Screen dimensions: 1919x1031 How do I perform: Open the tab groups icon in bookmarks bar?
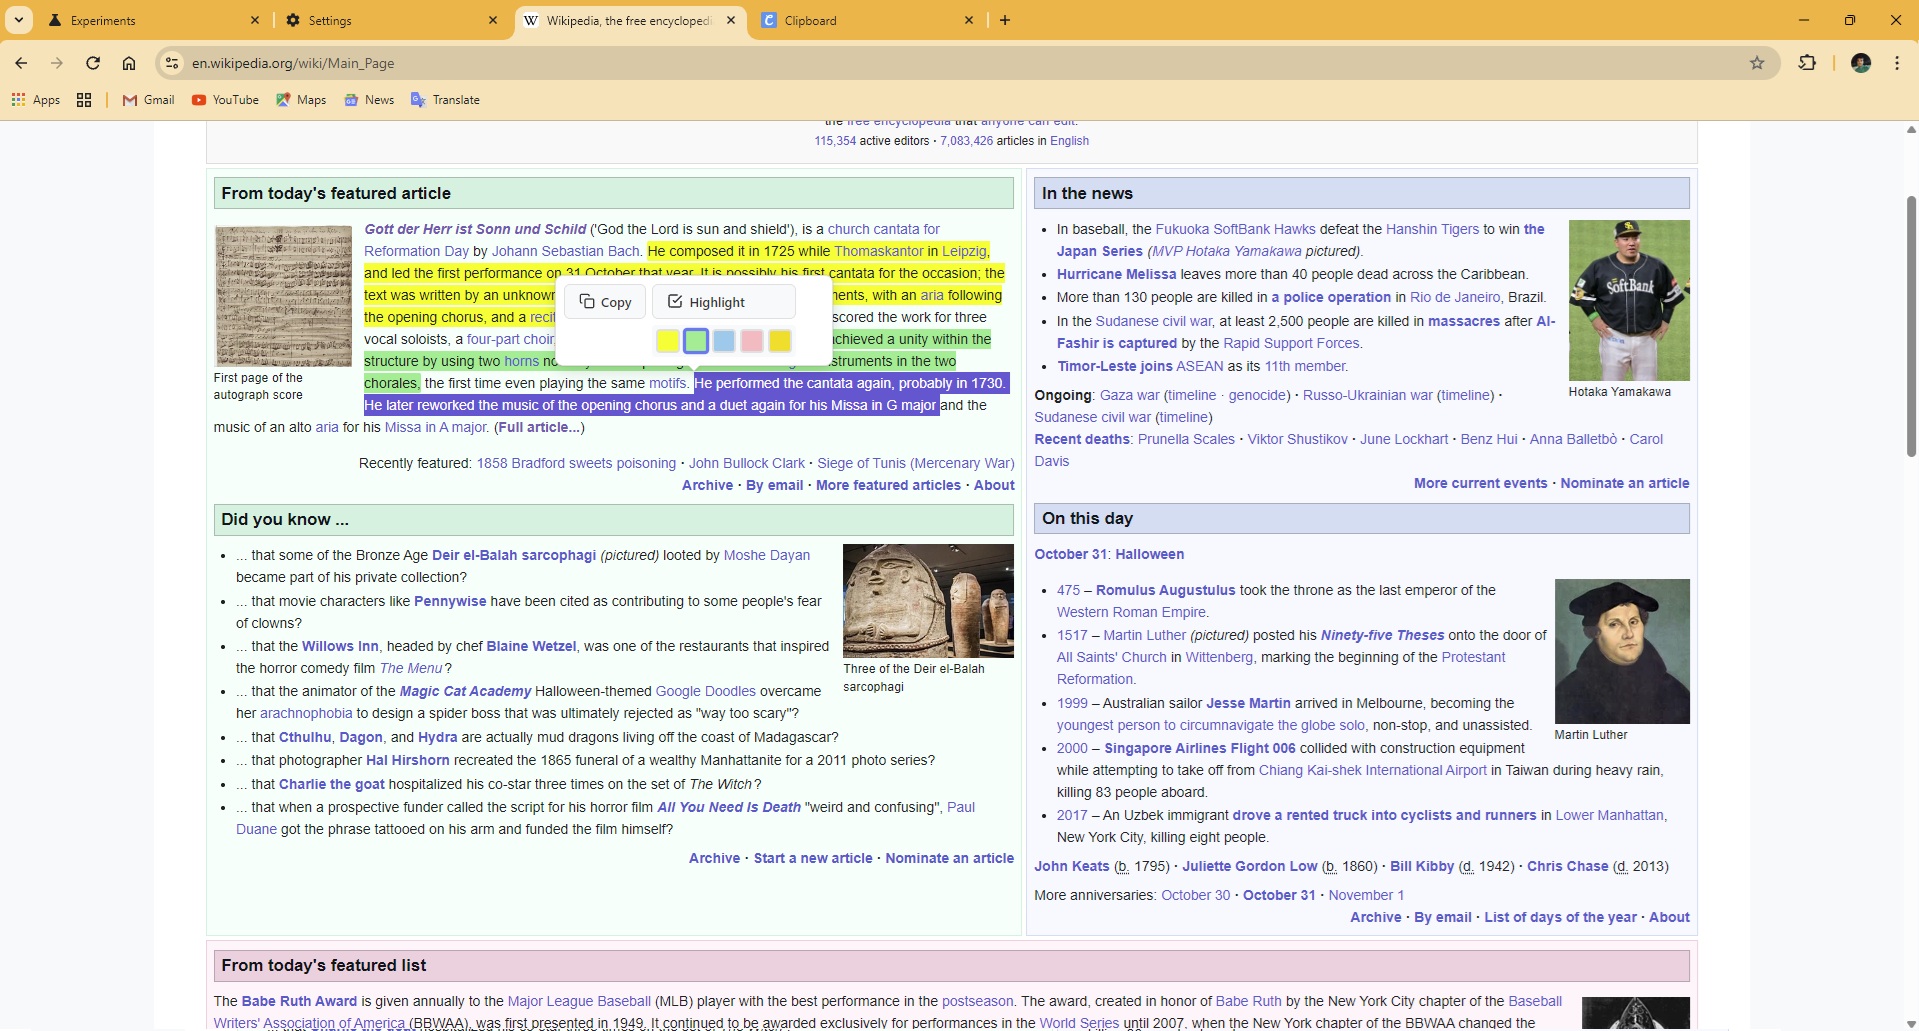84,100
